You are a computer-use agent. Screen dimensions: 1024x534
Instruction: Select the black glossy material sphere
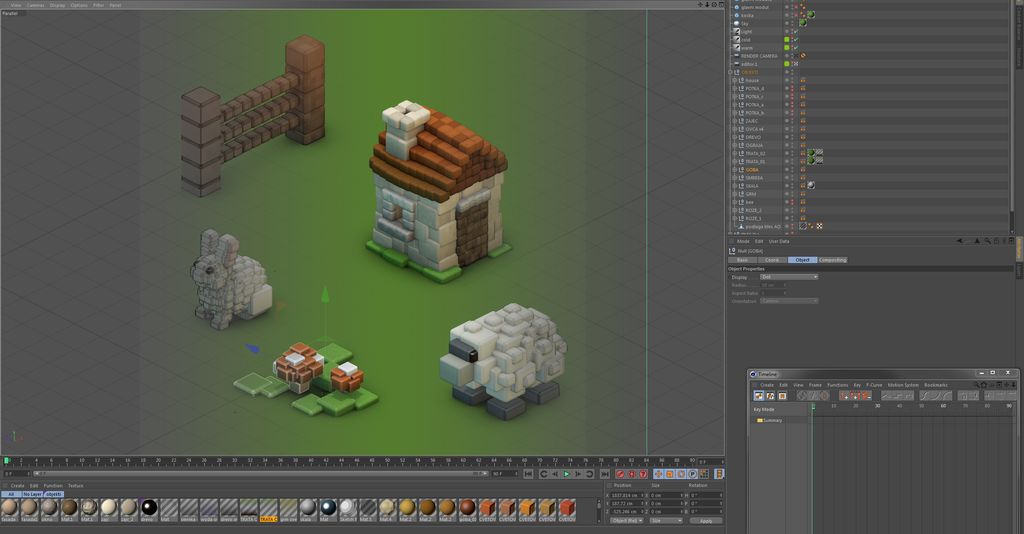click(x=148, y=507)
